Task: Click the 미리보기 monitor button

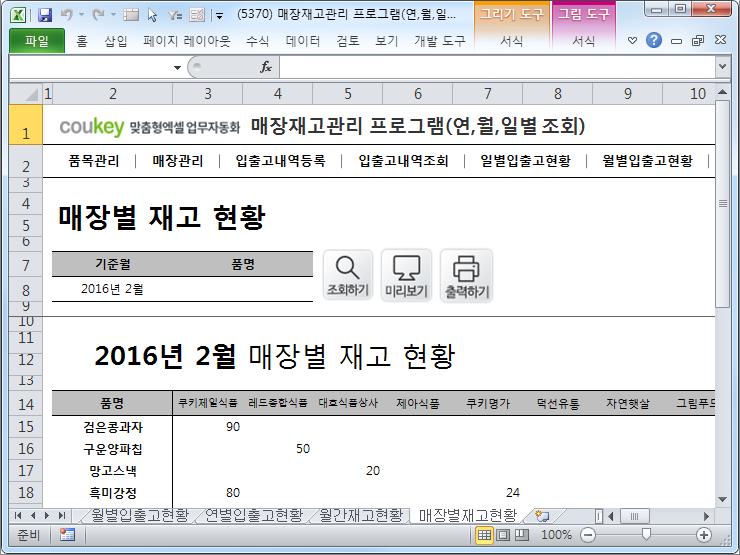Action: (x=406, y=276)
